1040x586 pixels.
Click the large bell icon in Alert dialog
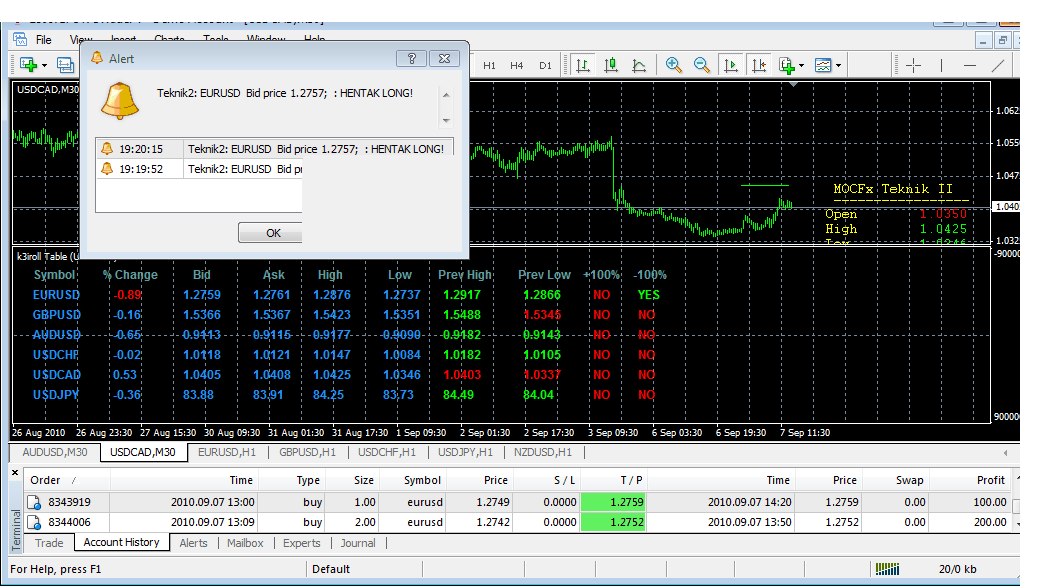point(120,101)
